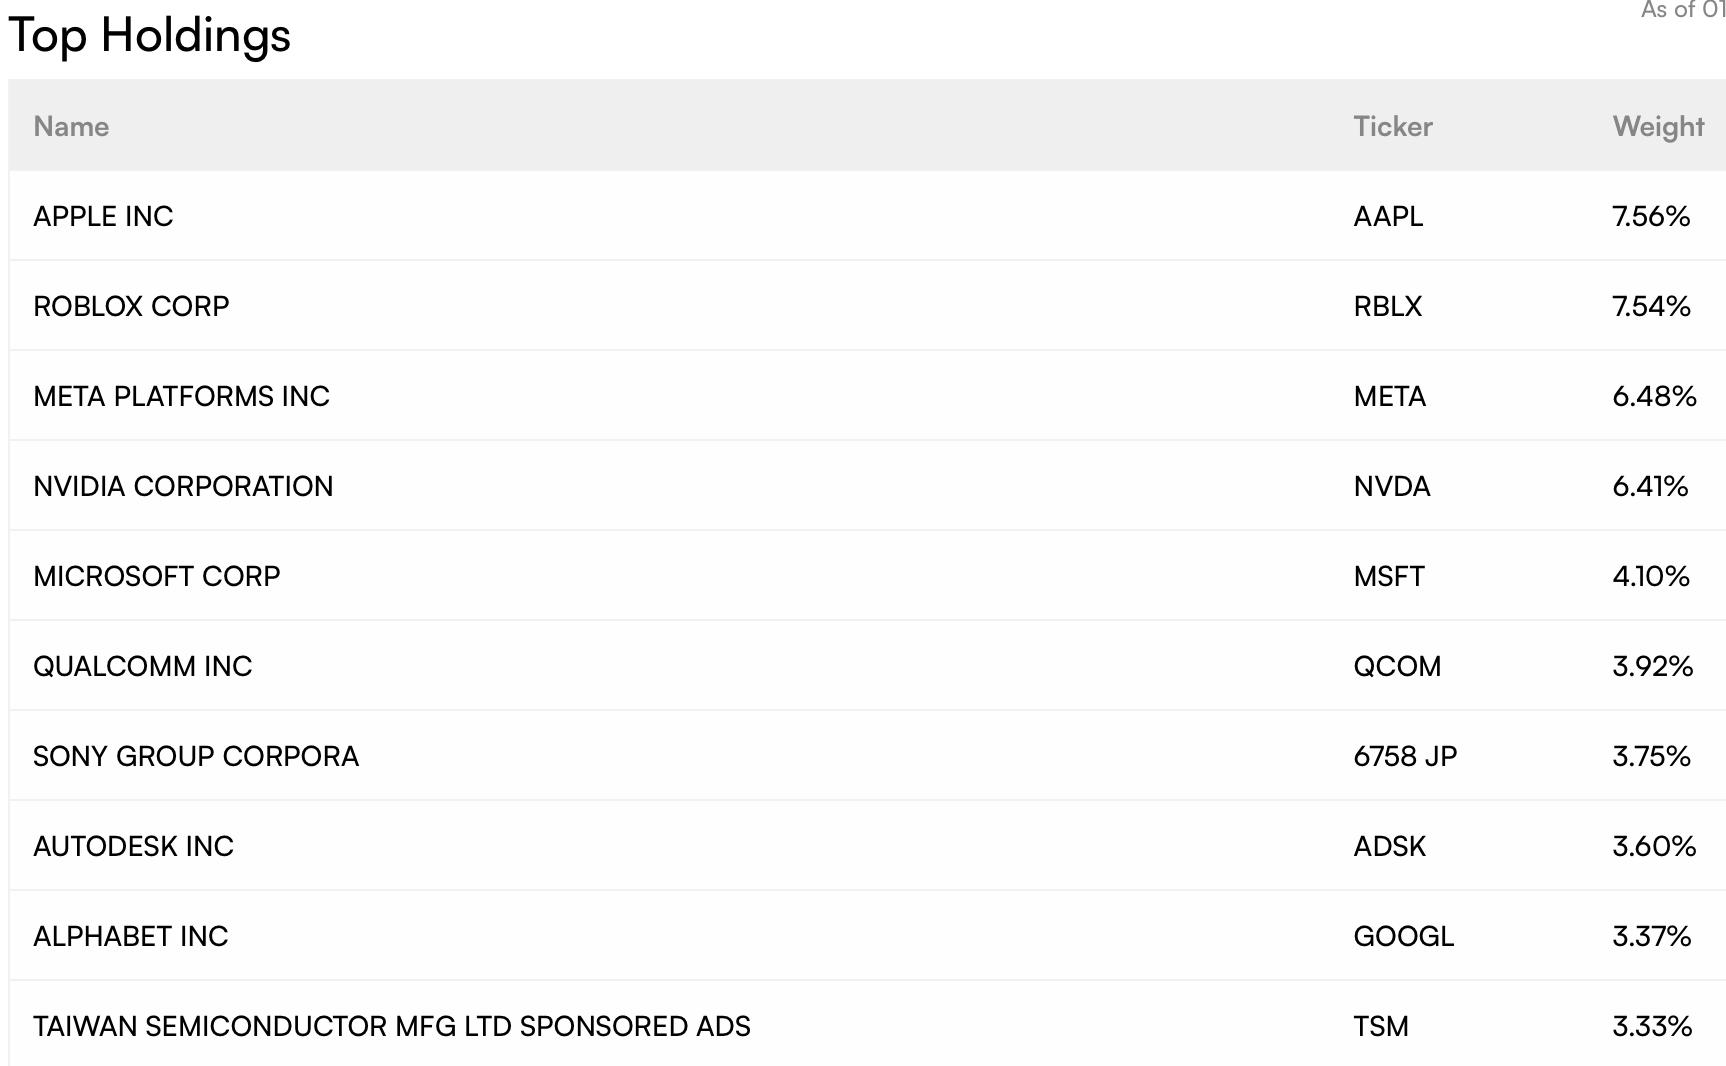1726x1066 pixels.
Task: Click TAIWAN SEMICONDUCTOR MFG LTD SPONSORED ADS
Action: [x=392, y=1026]
